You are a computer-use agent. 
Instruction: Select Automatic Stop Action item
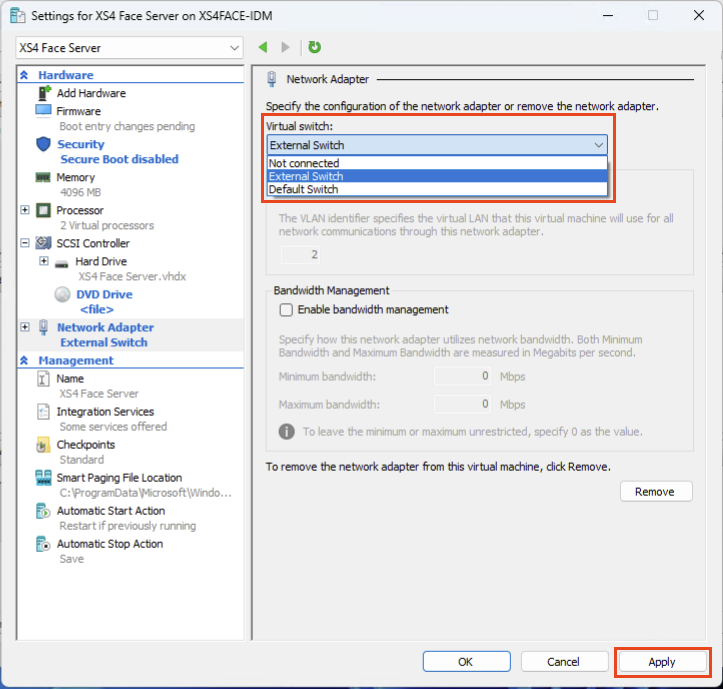[110, 544]
